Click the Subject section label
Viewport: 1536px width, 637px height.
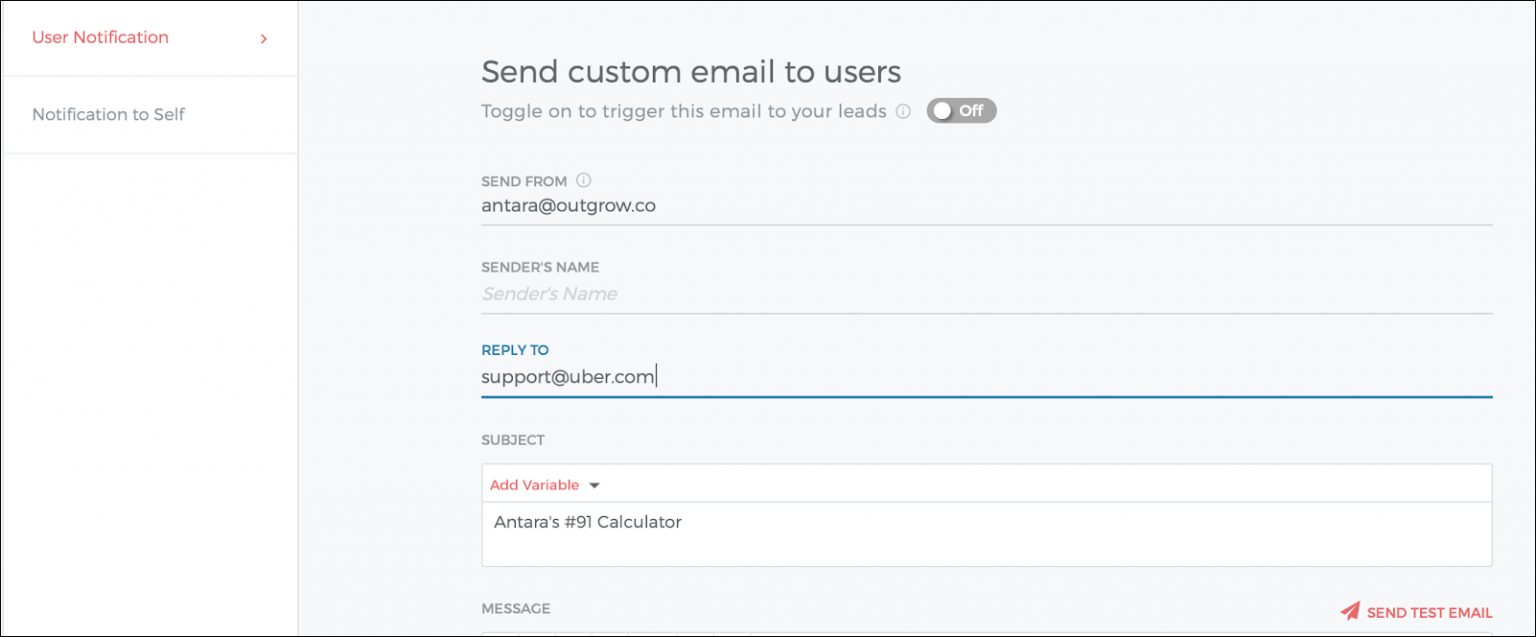(x=513, y=440)
